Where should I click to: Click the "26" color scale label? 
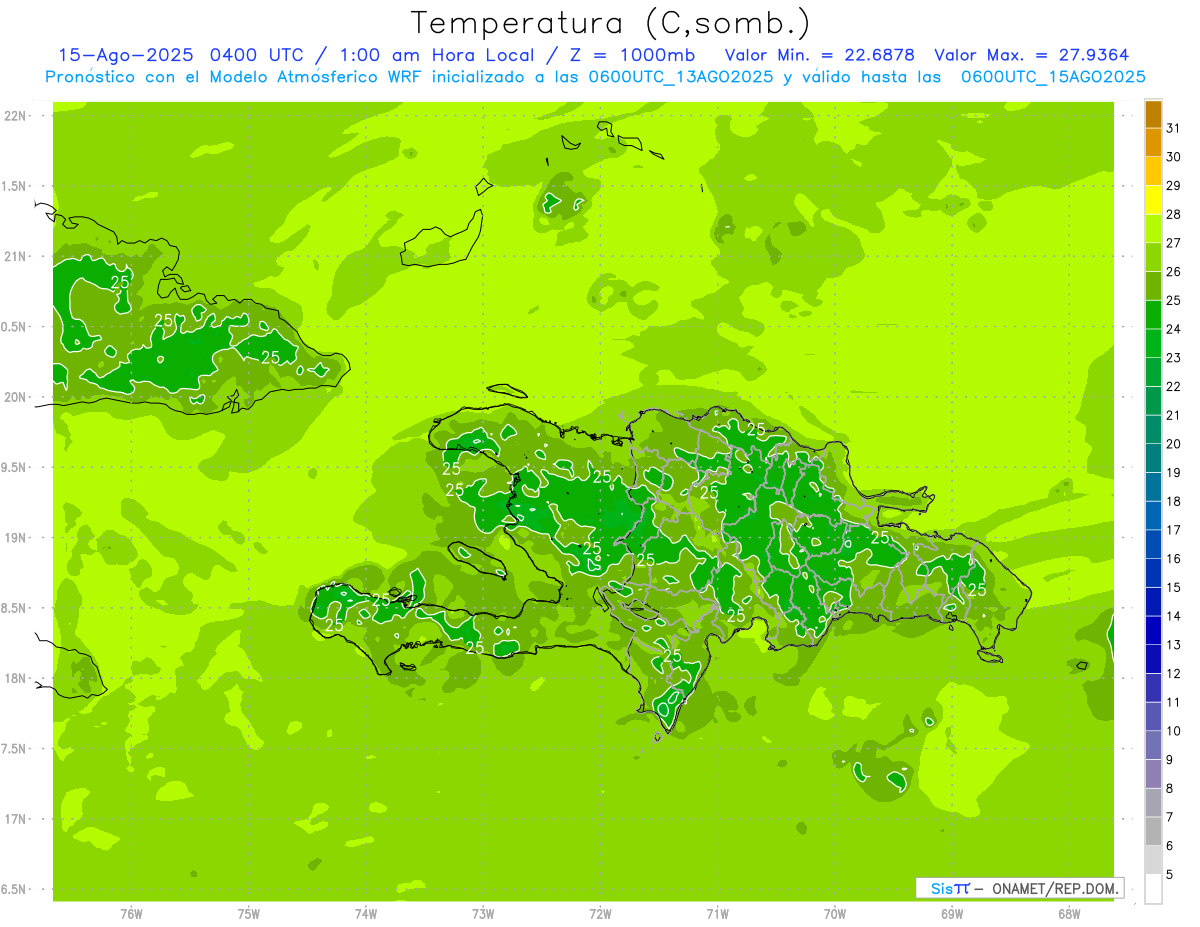click(x=1173, y=272)
